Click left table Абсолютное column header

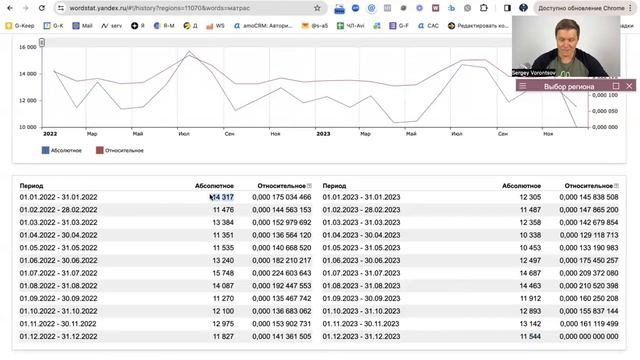point(214,186)
